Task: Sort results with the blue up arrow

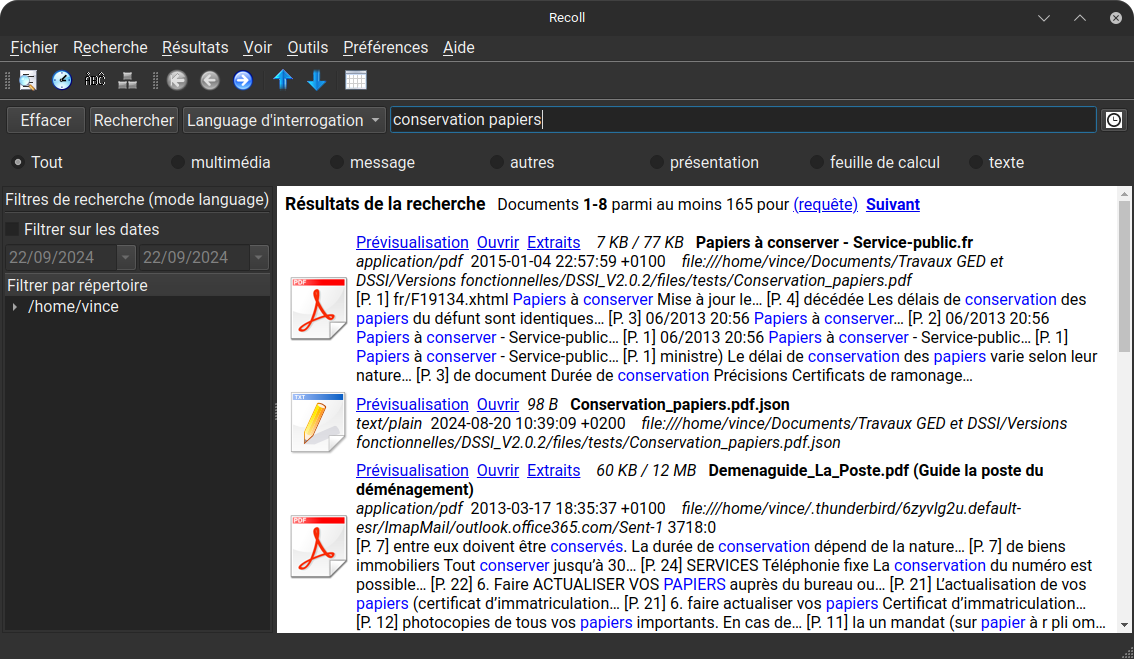Action: 283,80
